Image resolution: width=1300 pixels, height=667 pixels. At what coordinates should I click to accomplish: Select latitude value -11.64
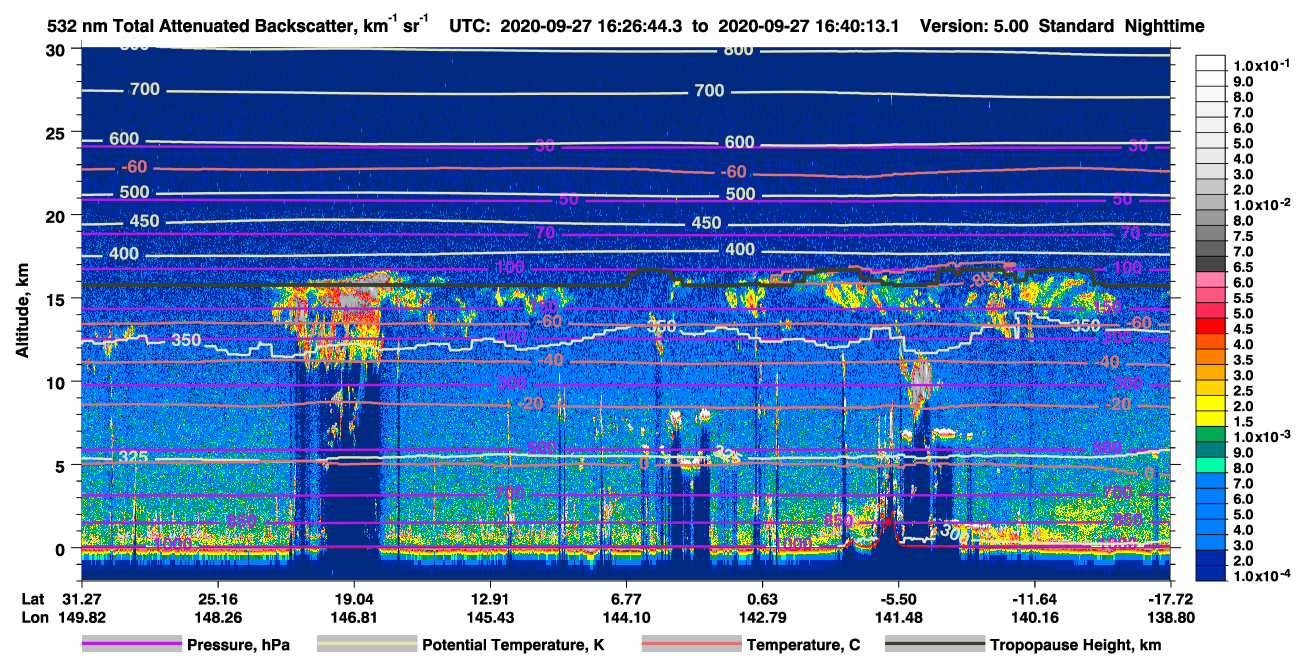coord(1035,599)
